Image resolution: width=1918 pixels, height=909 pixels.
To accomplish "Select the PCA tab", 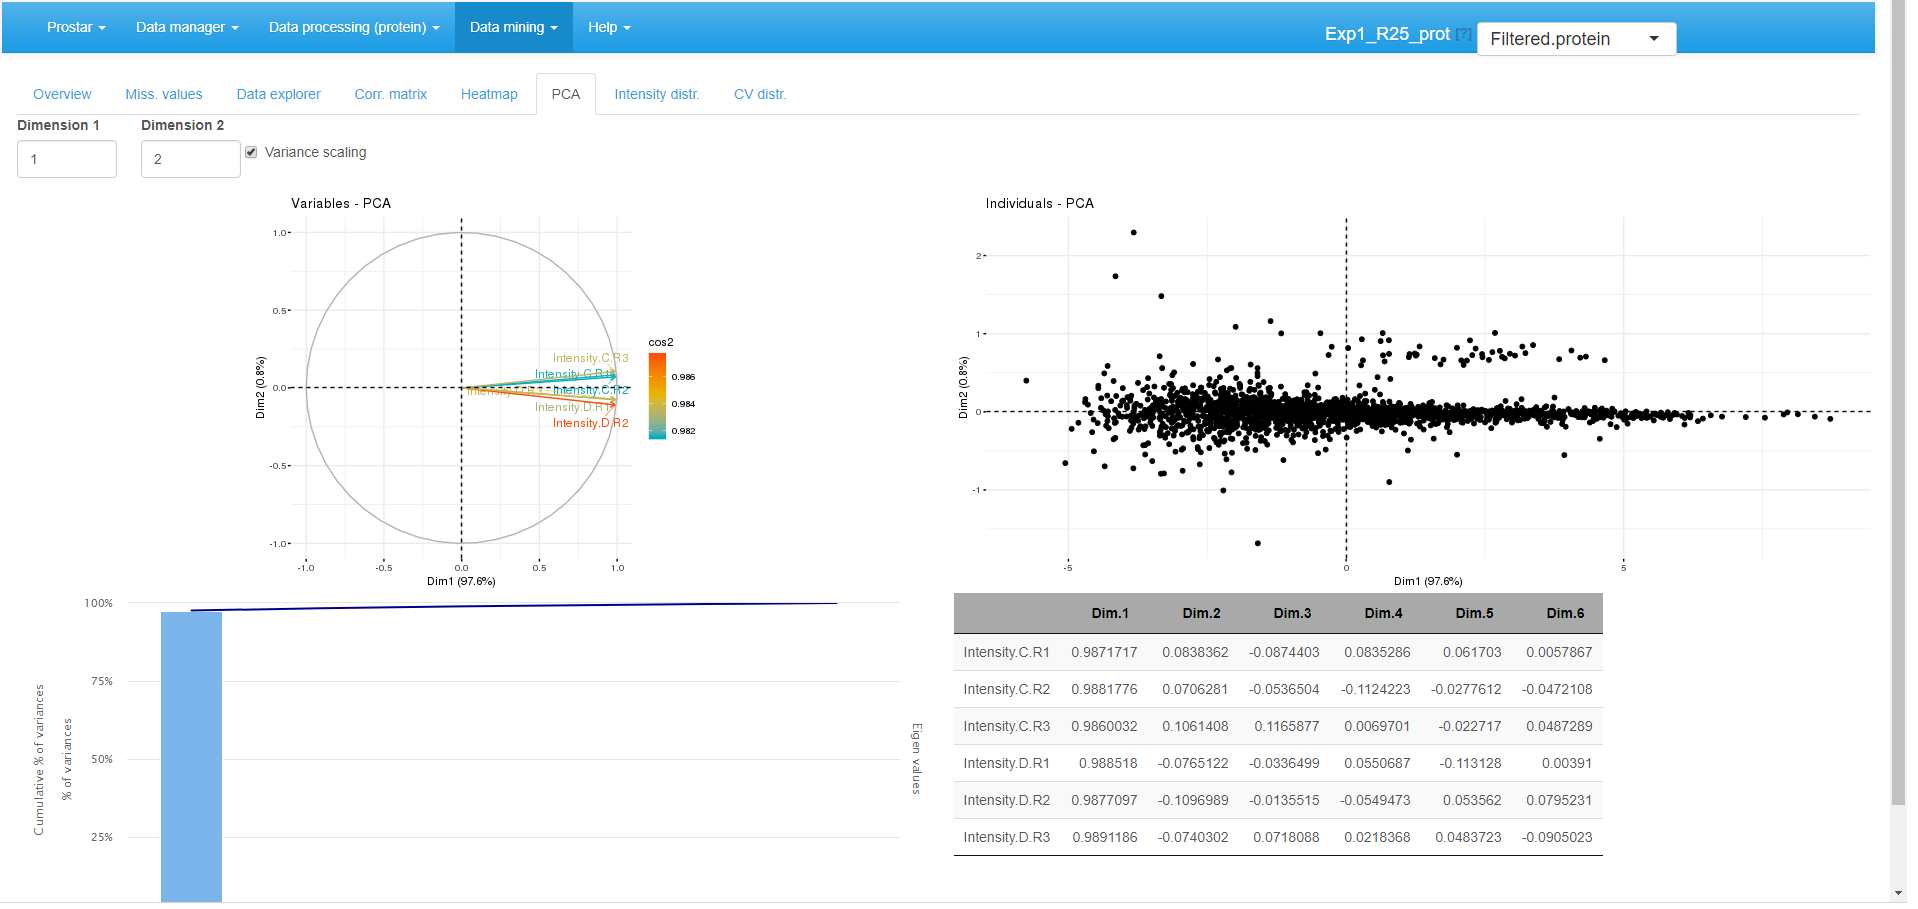I will 566,93.
